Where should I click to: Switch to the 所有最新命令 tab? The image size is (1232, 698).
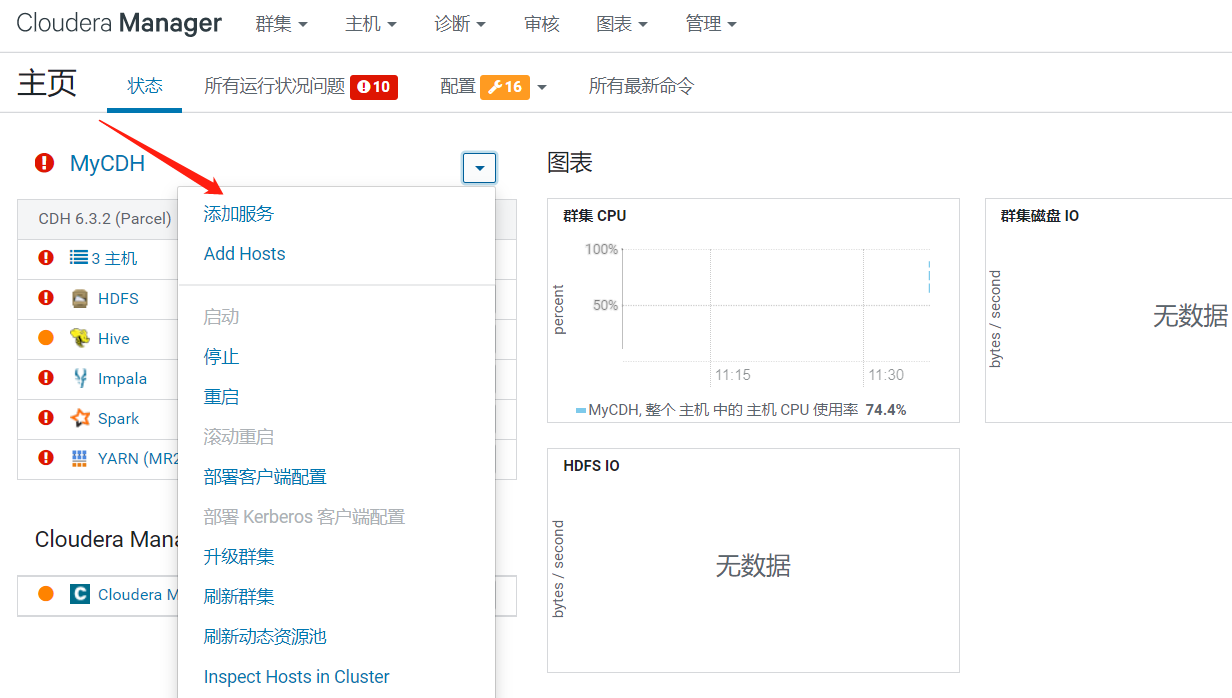coord(641,87)
